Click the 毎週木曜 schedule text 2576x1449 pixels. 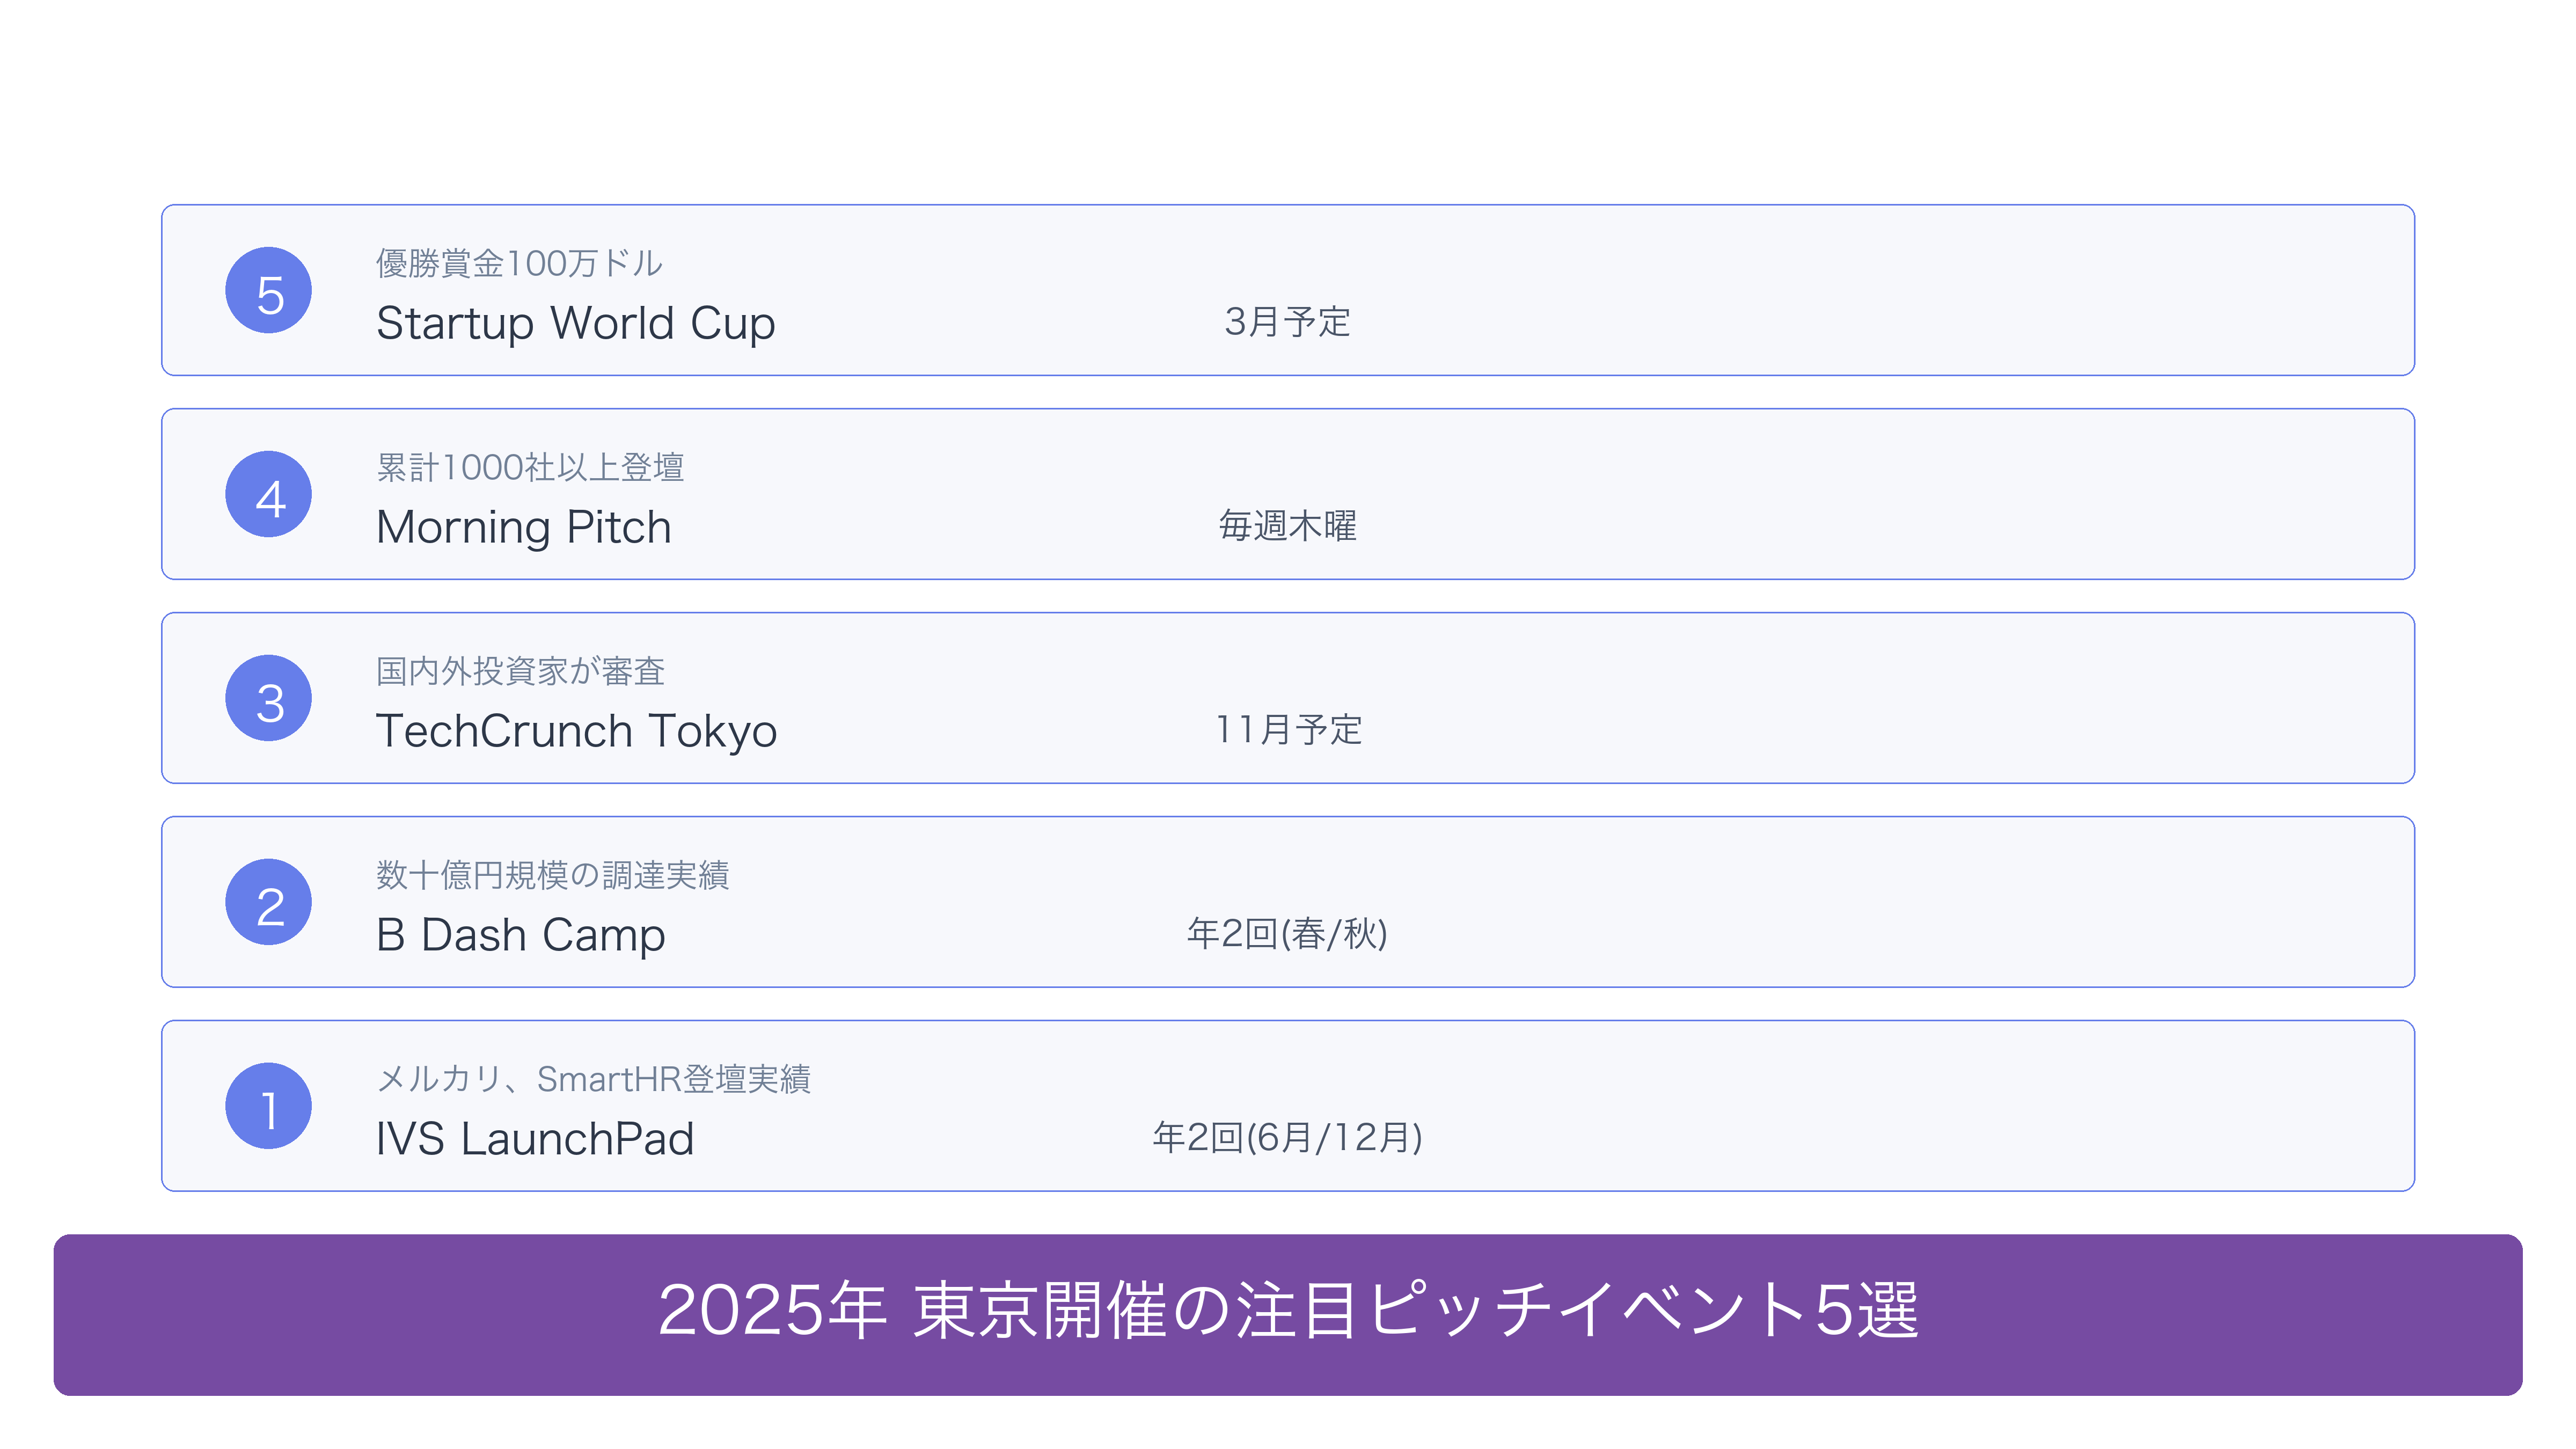click(x=1287, y=526)
